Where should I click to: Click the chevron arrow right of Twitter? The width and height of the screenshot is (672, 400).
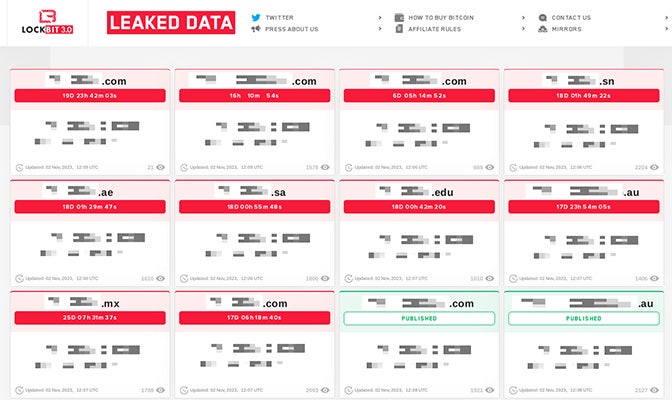tap(380, 17)
